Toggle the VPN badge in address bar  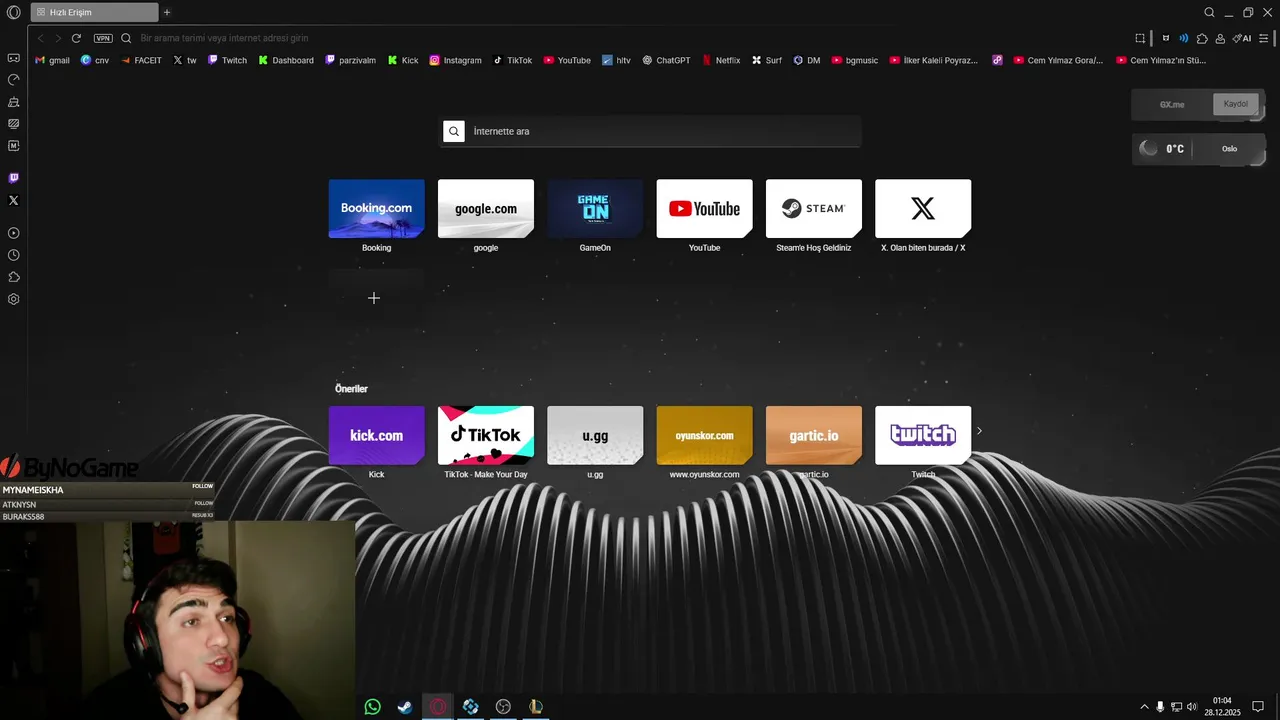tap(103, 38)
